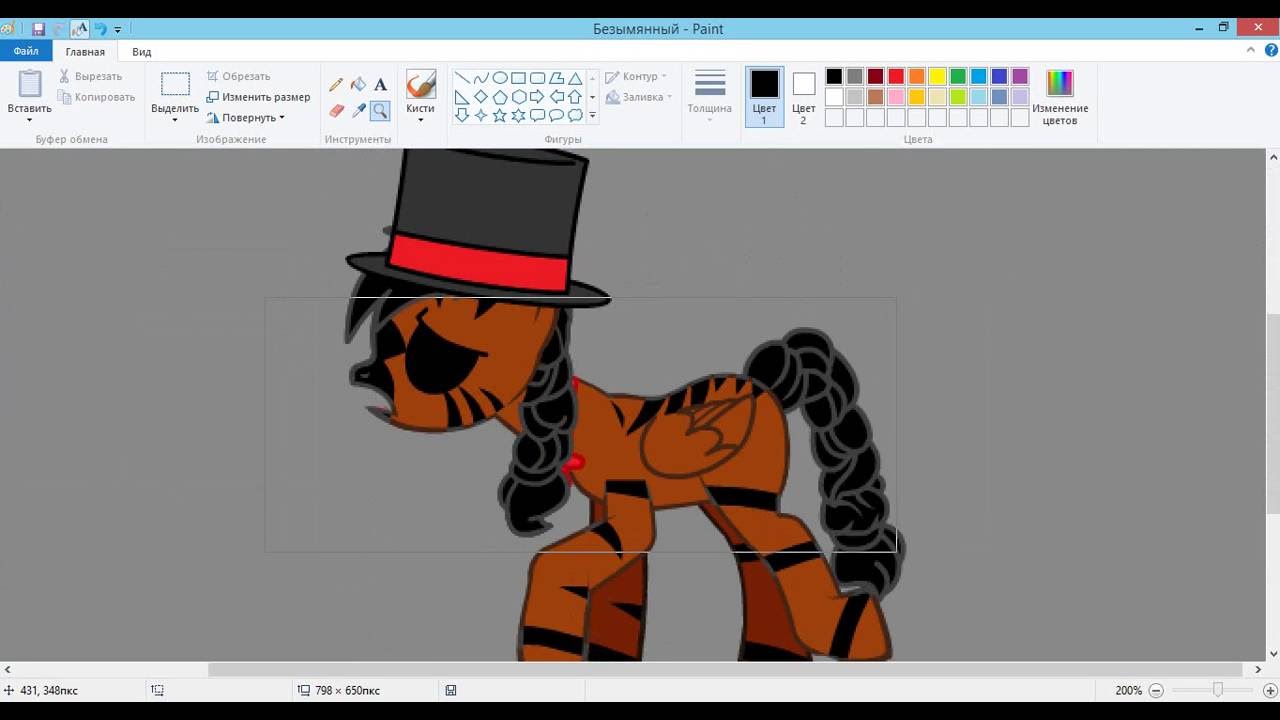Expand the shapes gallery more arrow

coord(592,116)
